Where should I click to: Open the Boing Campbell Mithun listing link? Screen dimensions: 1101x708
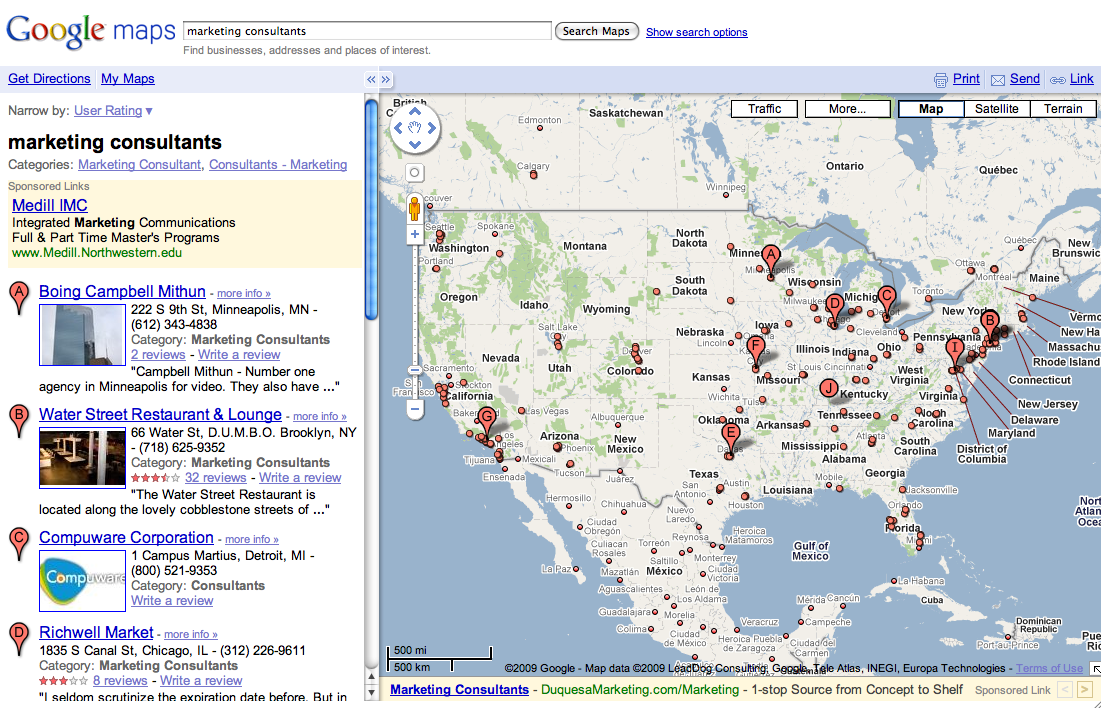122,292
